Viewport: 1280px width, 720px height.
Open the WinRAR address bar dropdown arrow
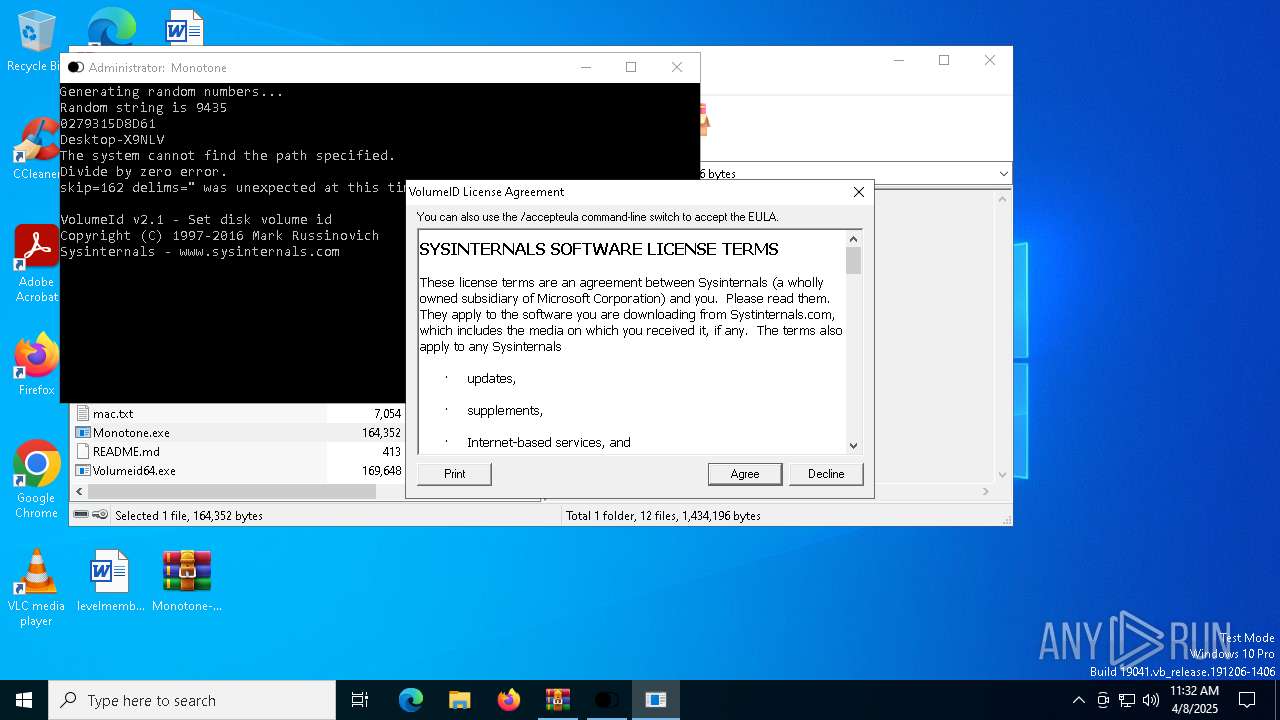tap(1003, 174)
